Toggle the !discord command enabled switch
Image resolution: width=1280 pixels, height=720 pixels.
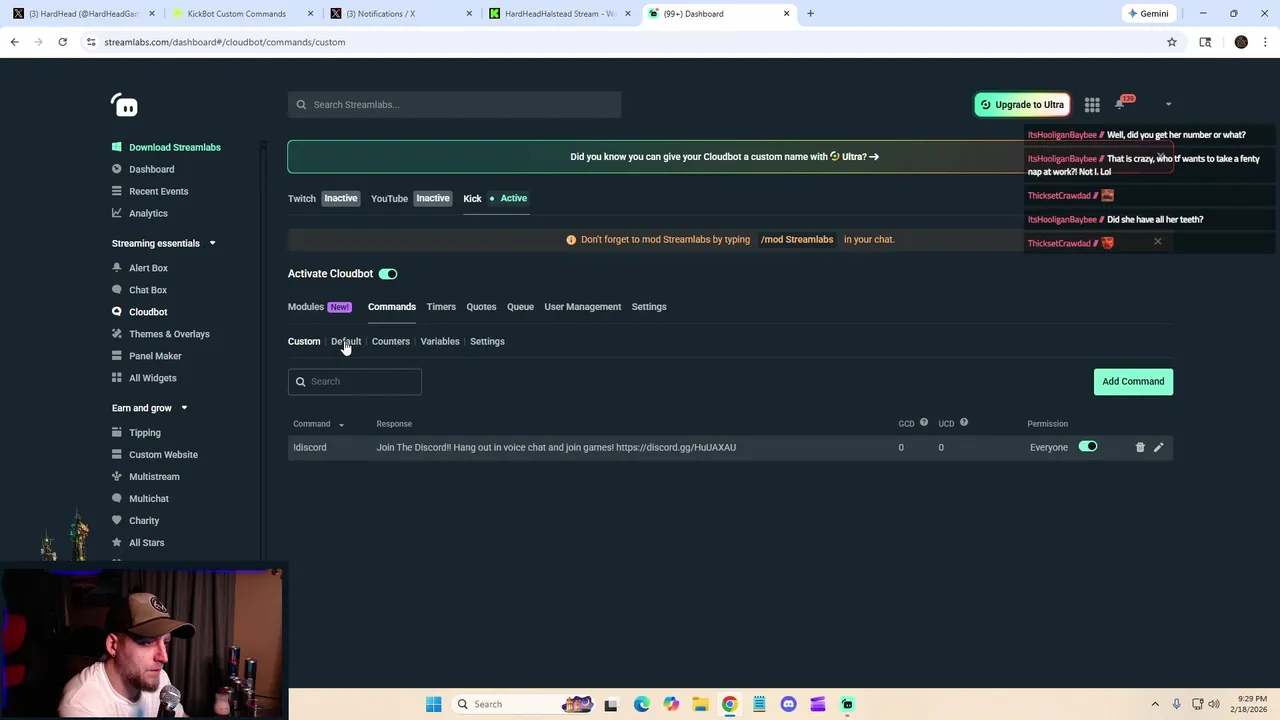[x=1088, y=447]
